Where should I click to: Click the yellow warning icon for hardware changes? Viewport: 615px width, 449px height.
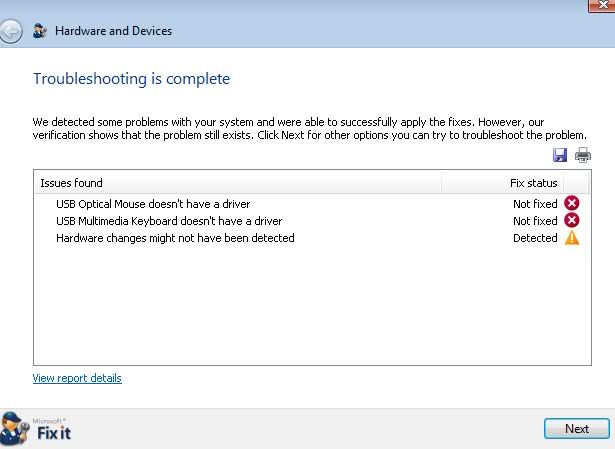(x=572, y=238)
